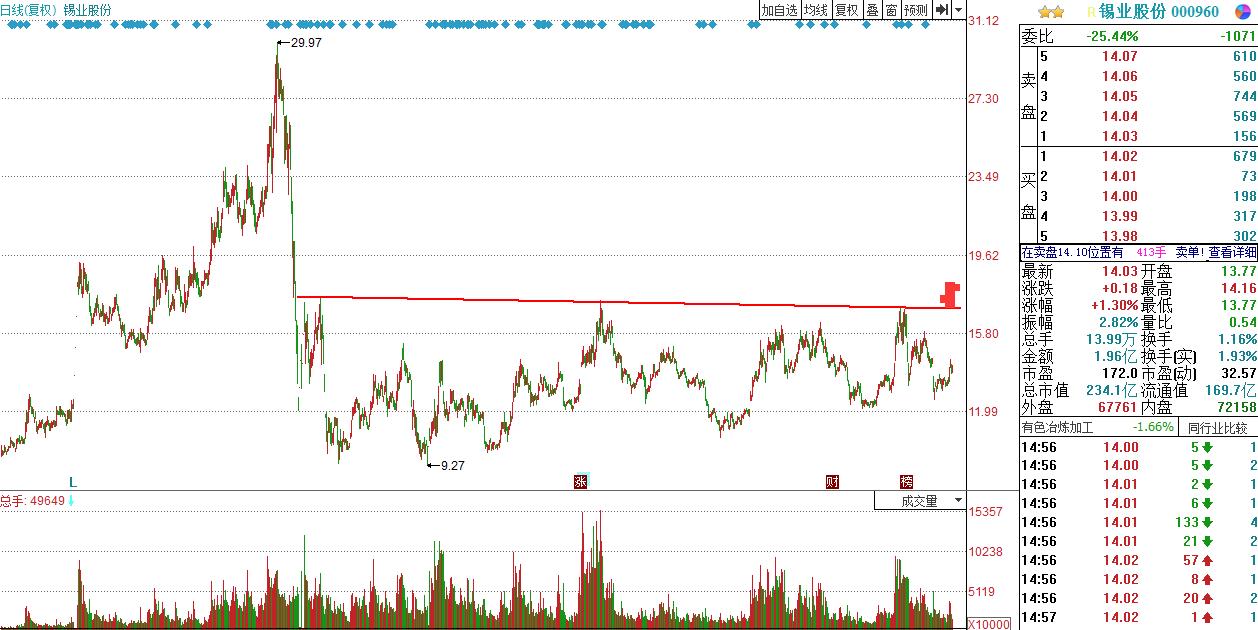1258x630 pixels.
Task: Open the 查看详细 link for sell order
Action: click(x=1232, y=253)
